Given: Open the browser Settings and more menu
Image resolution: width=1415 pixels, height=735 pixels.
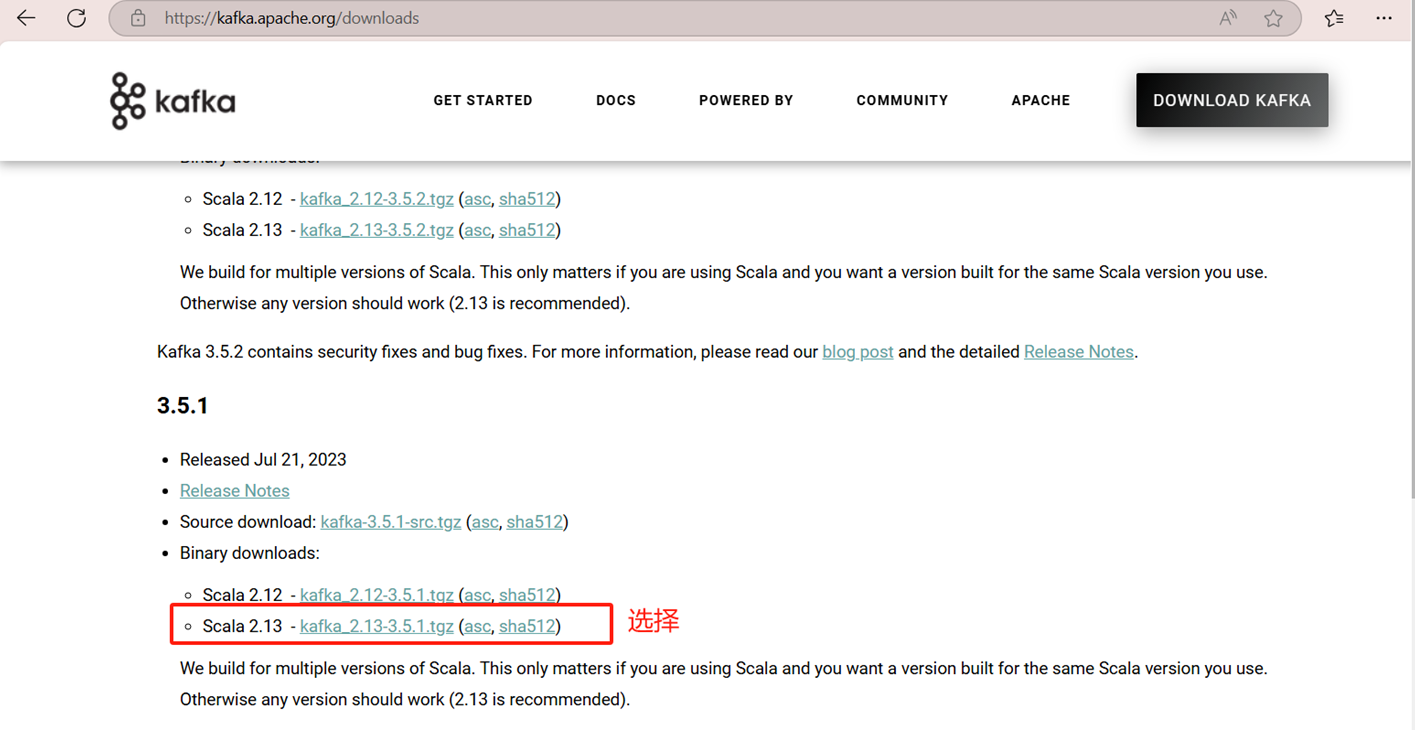Looking at the screenshot, I should 1384,18.
